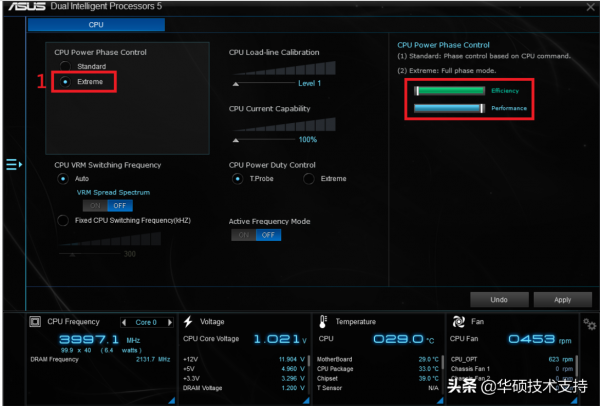Click the green Efficiency bar
The width and height of the screenshot is (600, 406).
[x=450, y=91]
